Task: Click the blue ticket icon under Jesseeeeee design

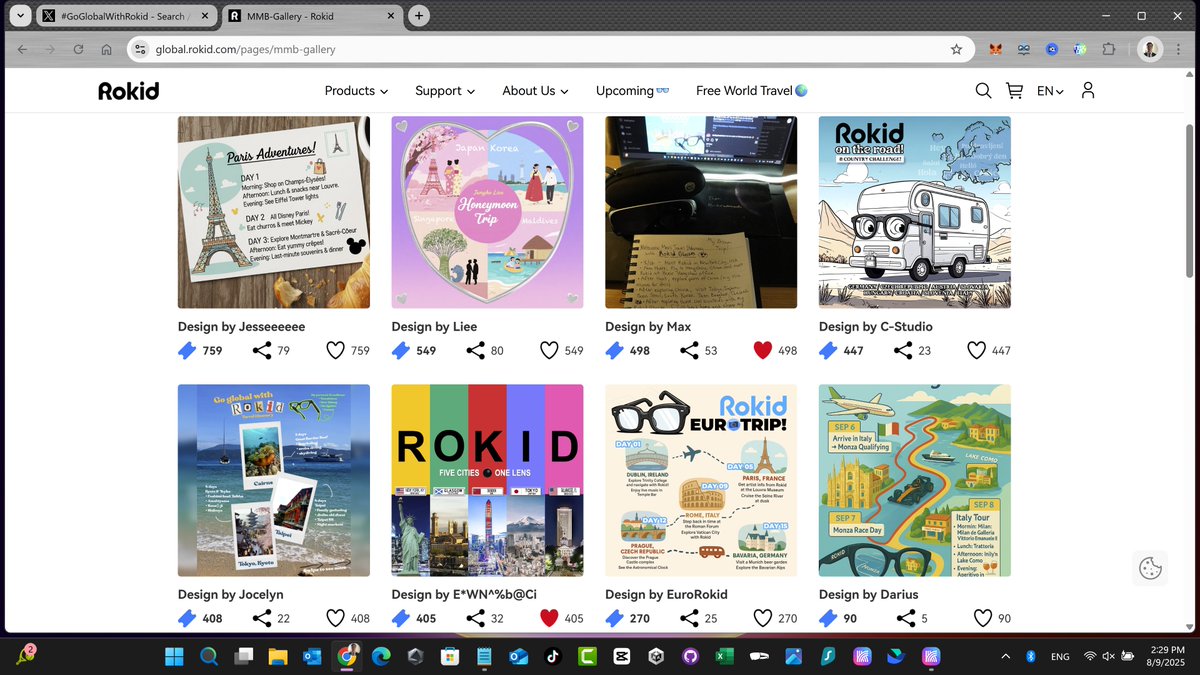Action: coord(187,350)
